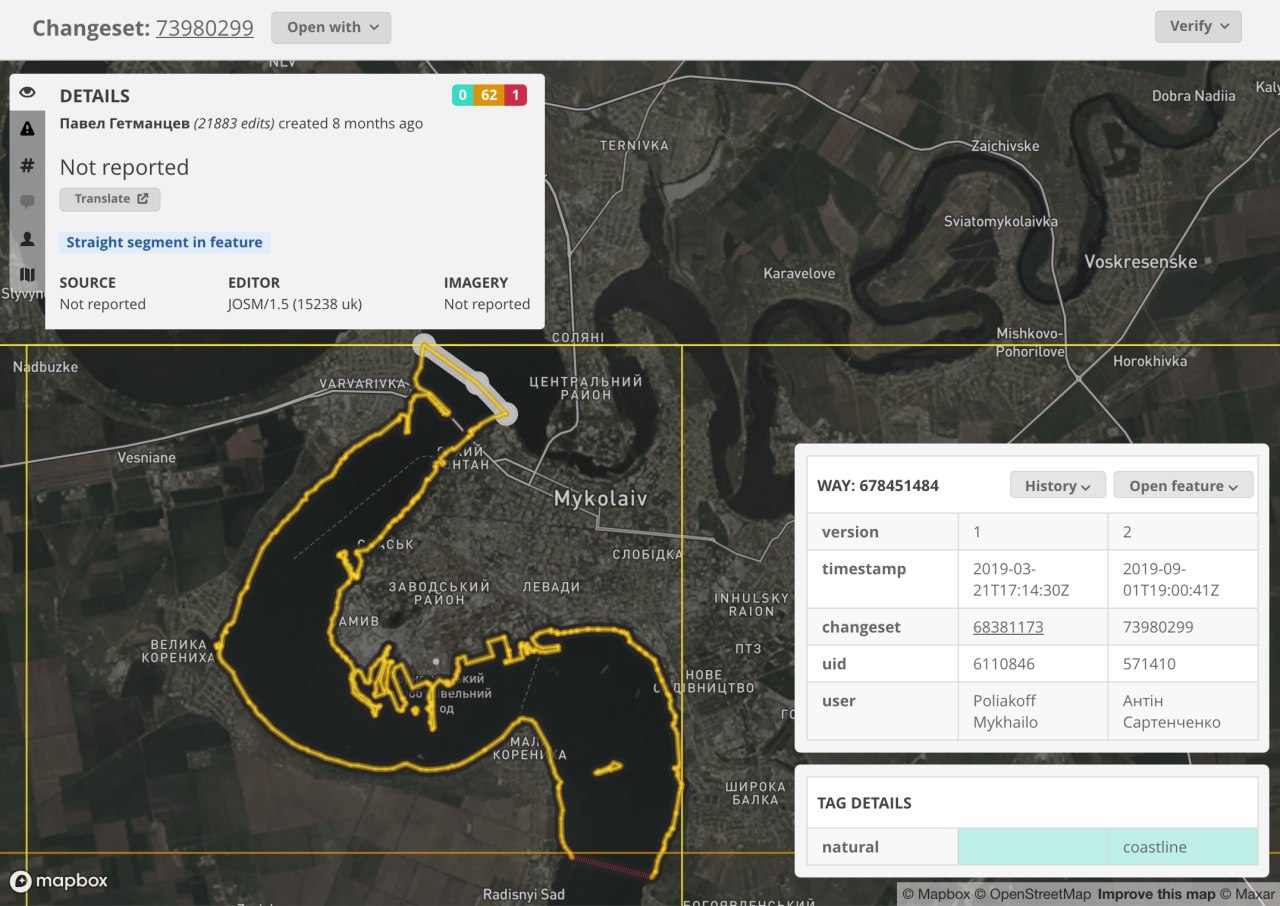Click the external link icon on Translate
Viewport: 1280px width, 906px height.
(x=143, y=198)
